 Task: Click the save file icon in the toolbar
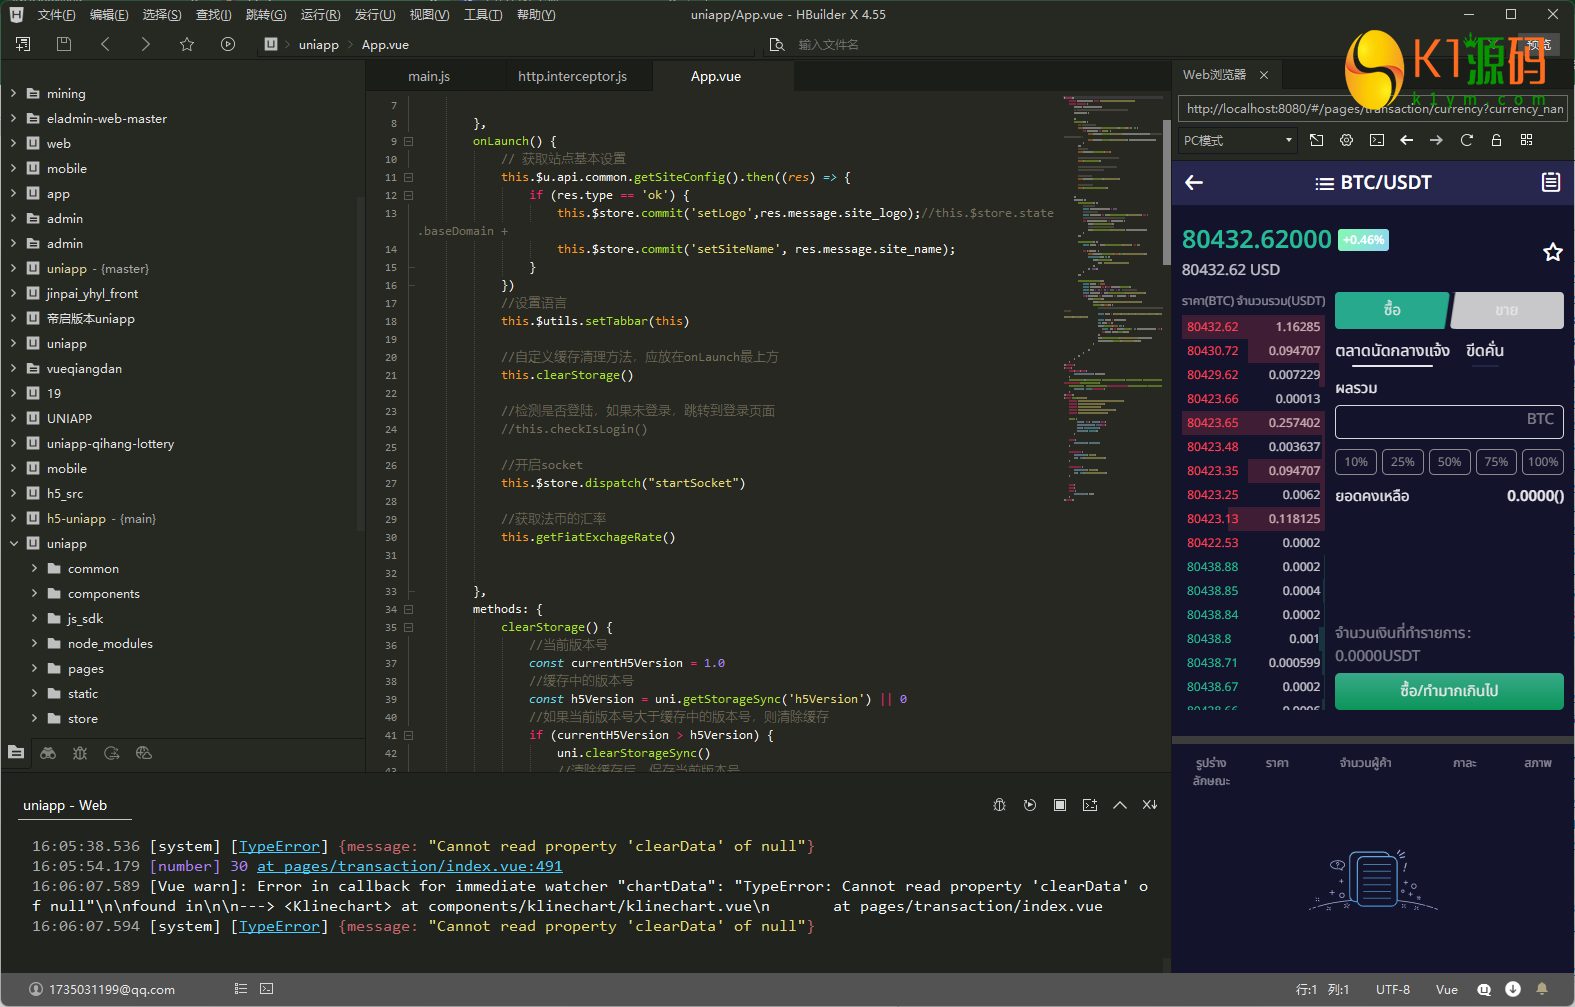(64, 44)
